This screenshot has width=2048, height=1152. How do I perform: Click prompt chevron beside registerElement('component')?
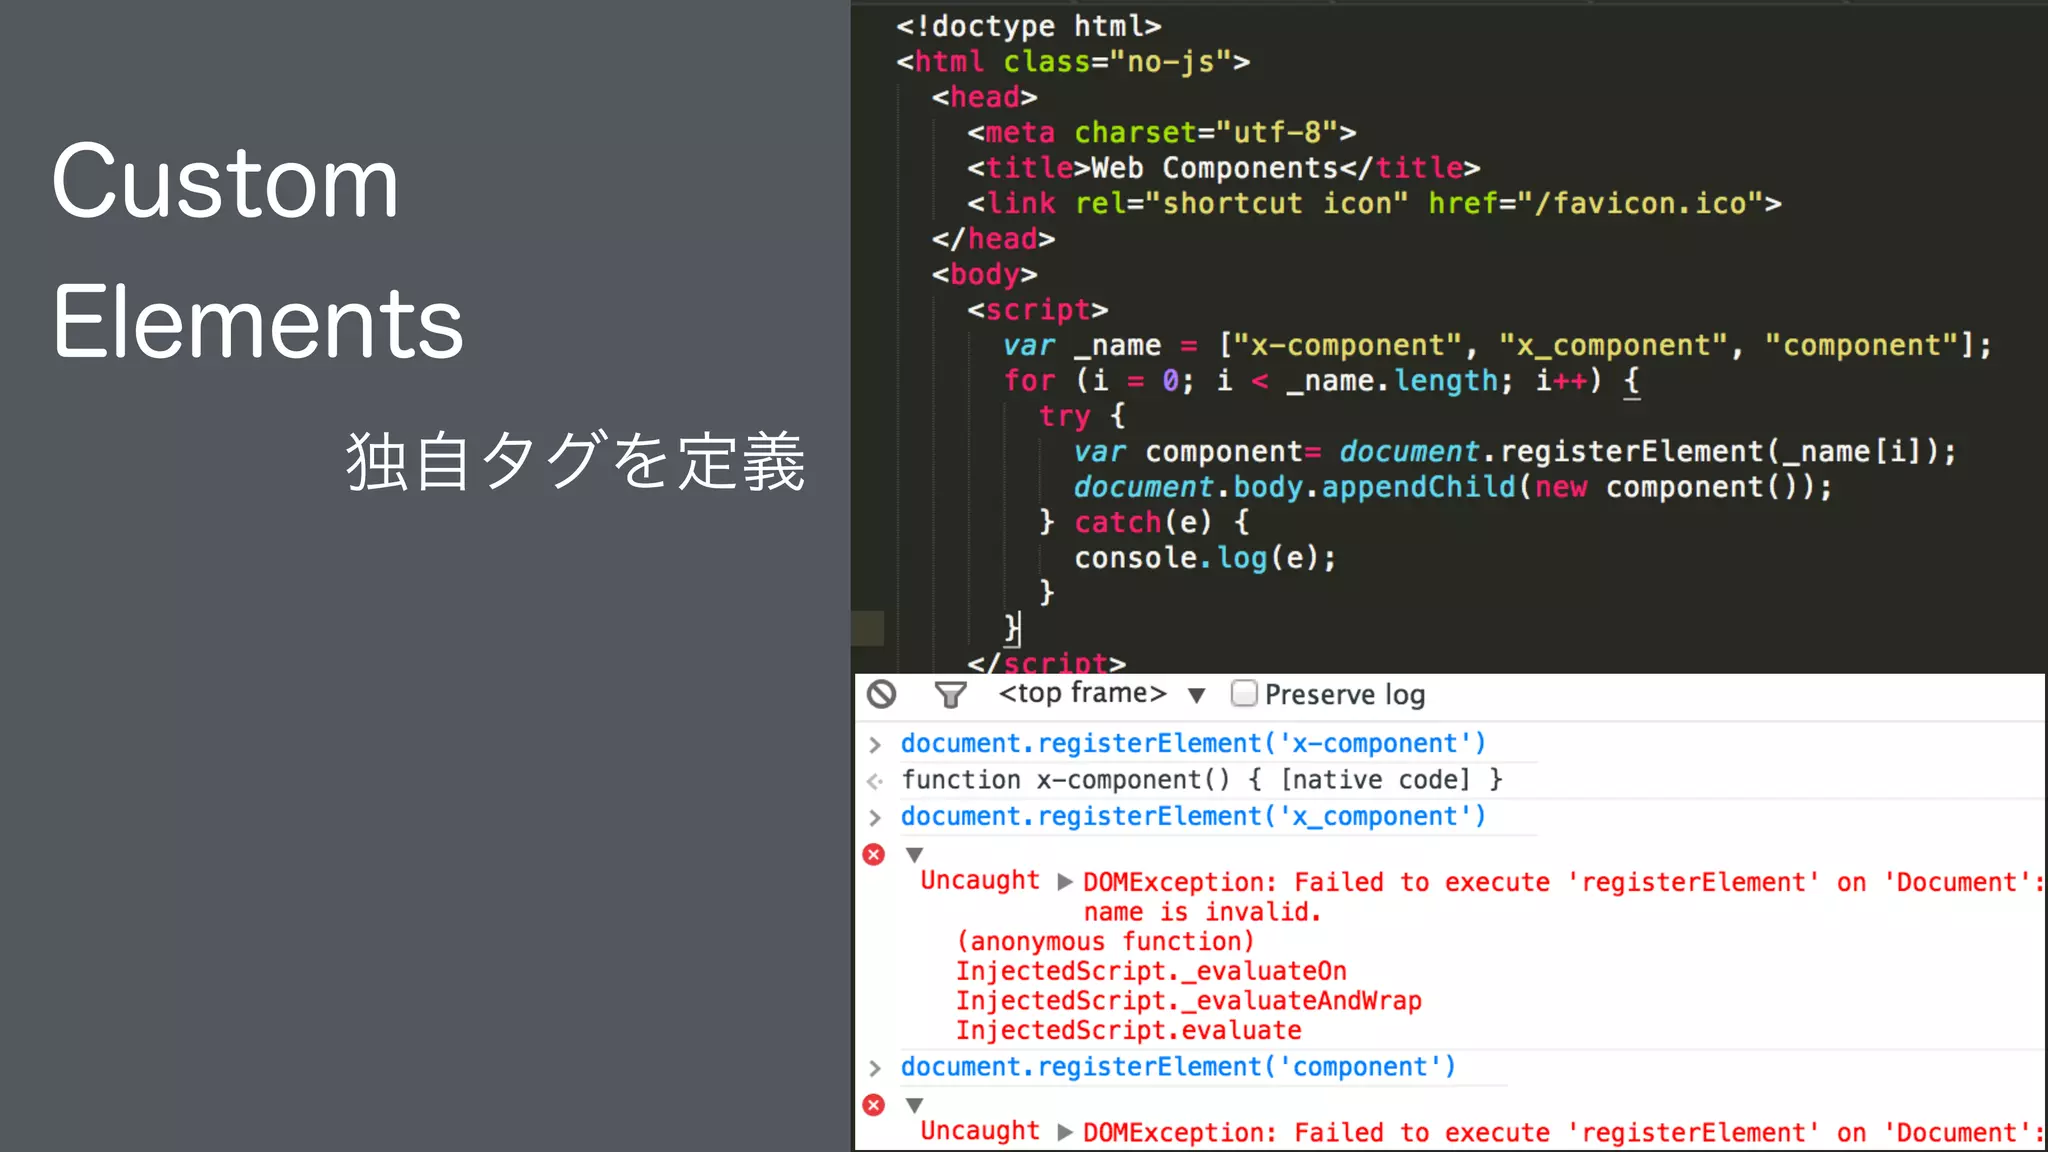point(875,1068)
